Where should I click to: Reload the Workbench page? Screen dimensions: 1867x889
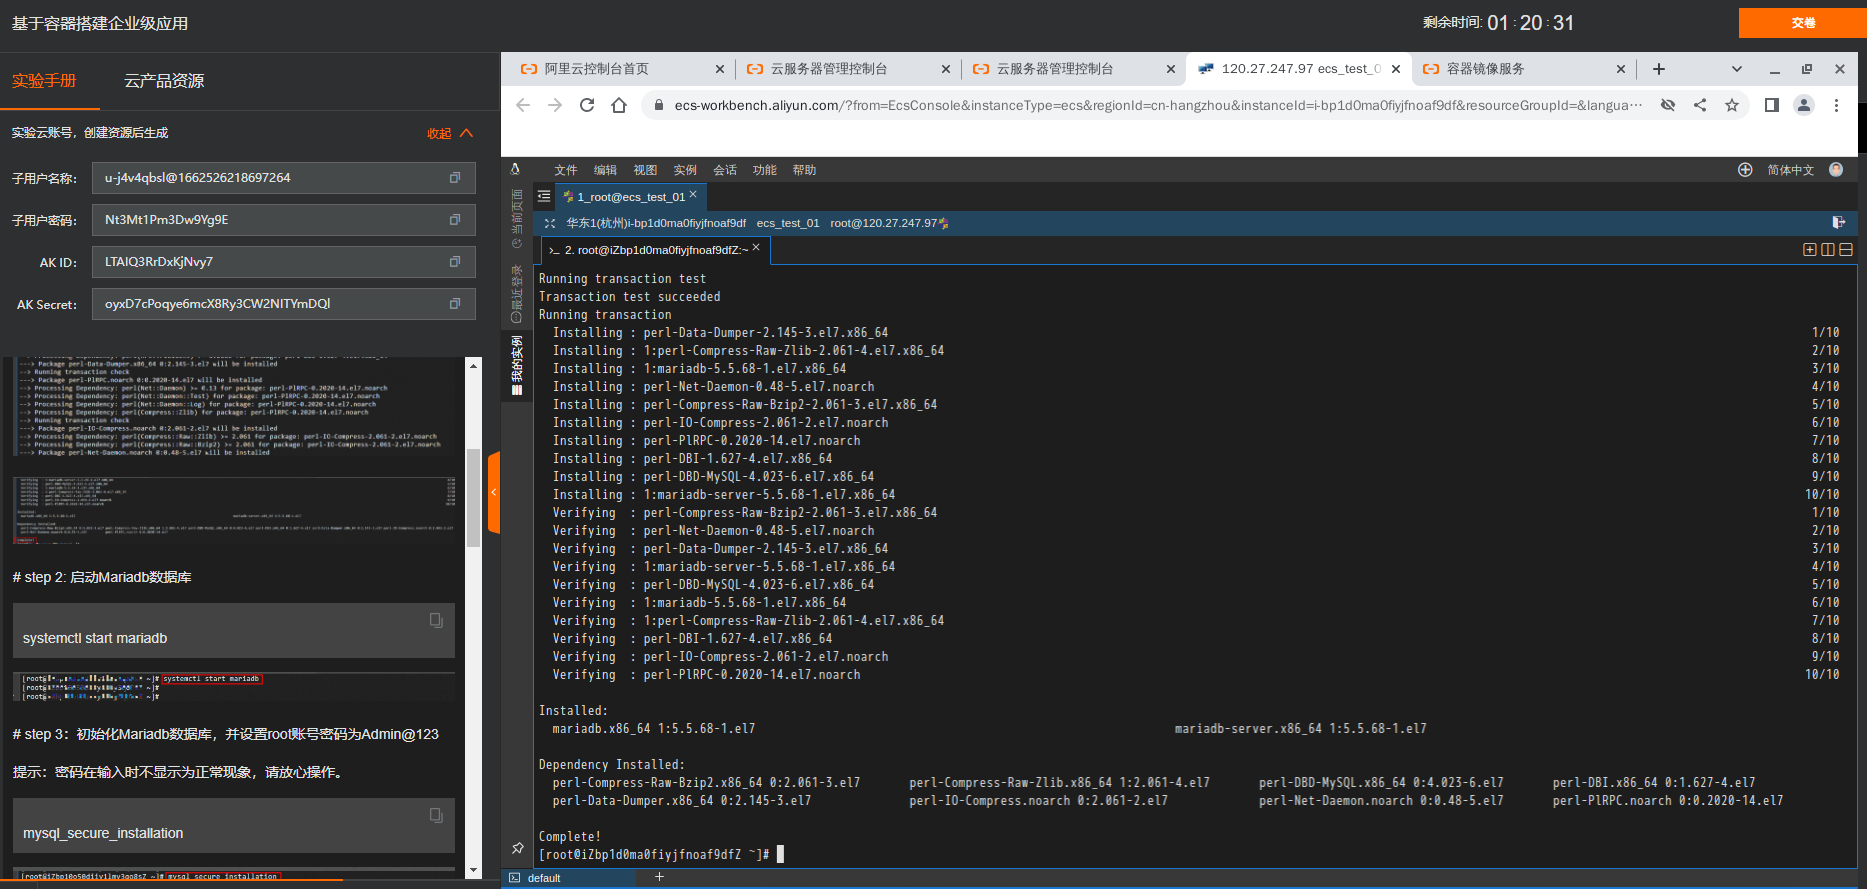click(587, 105)
